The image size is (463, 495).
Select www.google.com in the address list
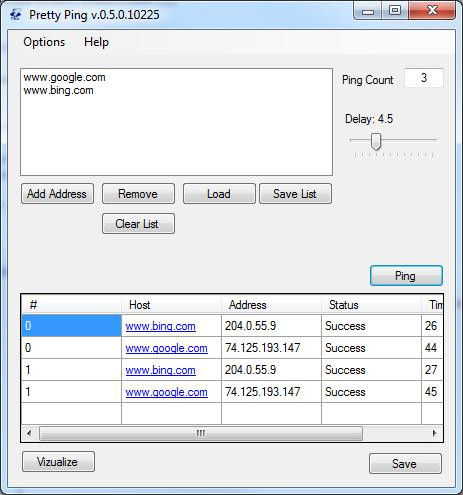64,77
